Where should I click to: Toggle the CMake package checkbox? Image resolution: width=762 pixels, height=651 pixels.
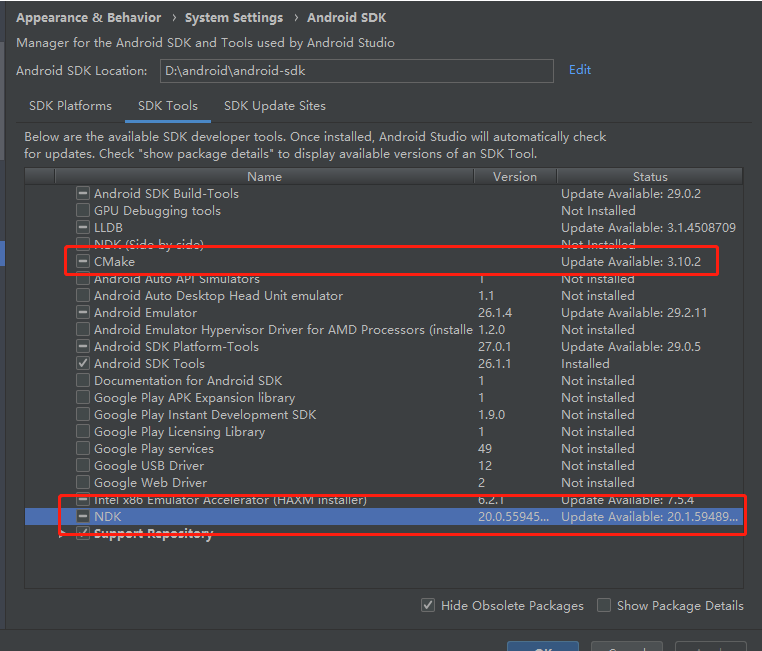pos(83,262)
